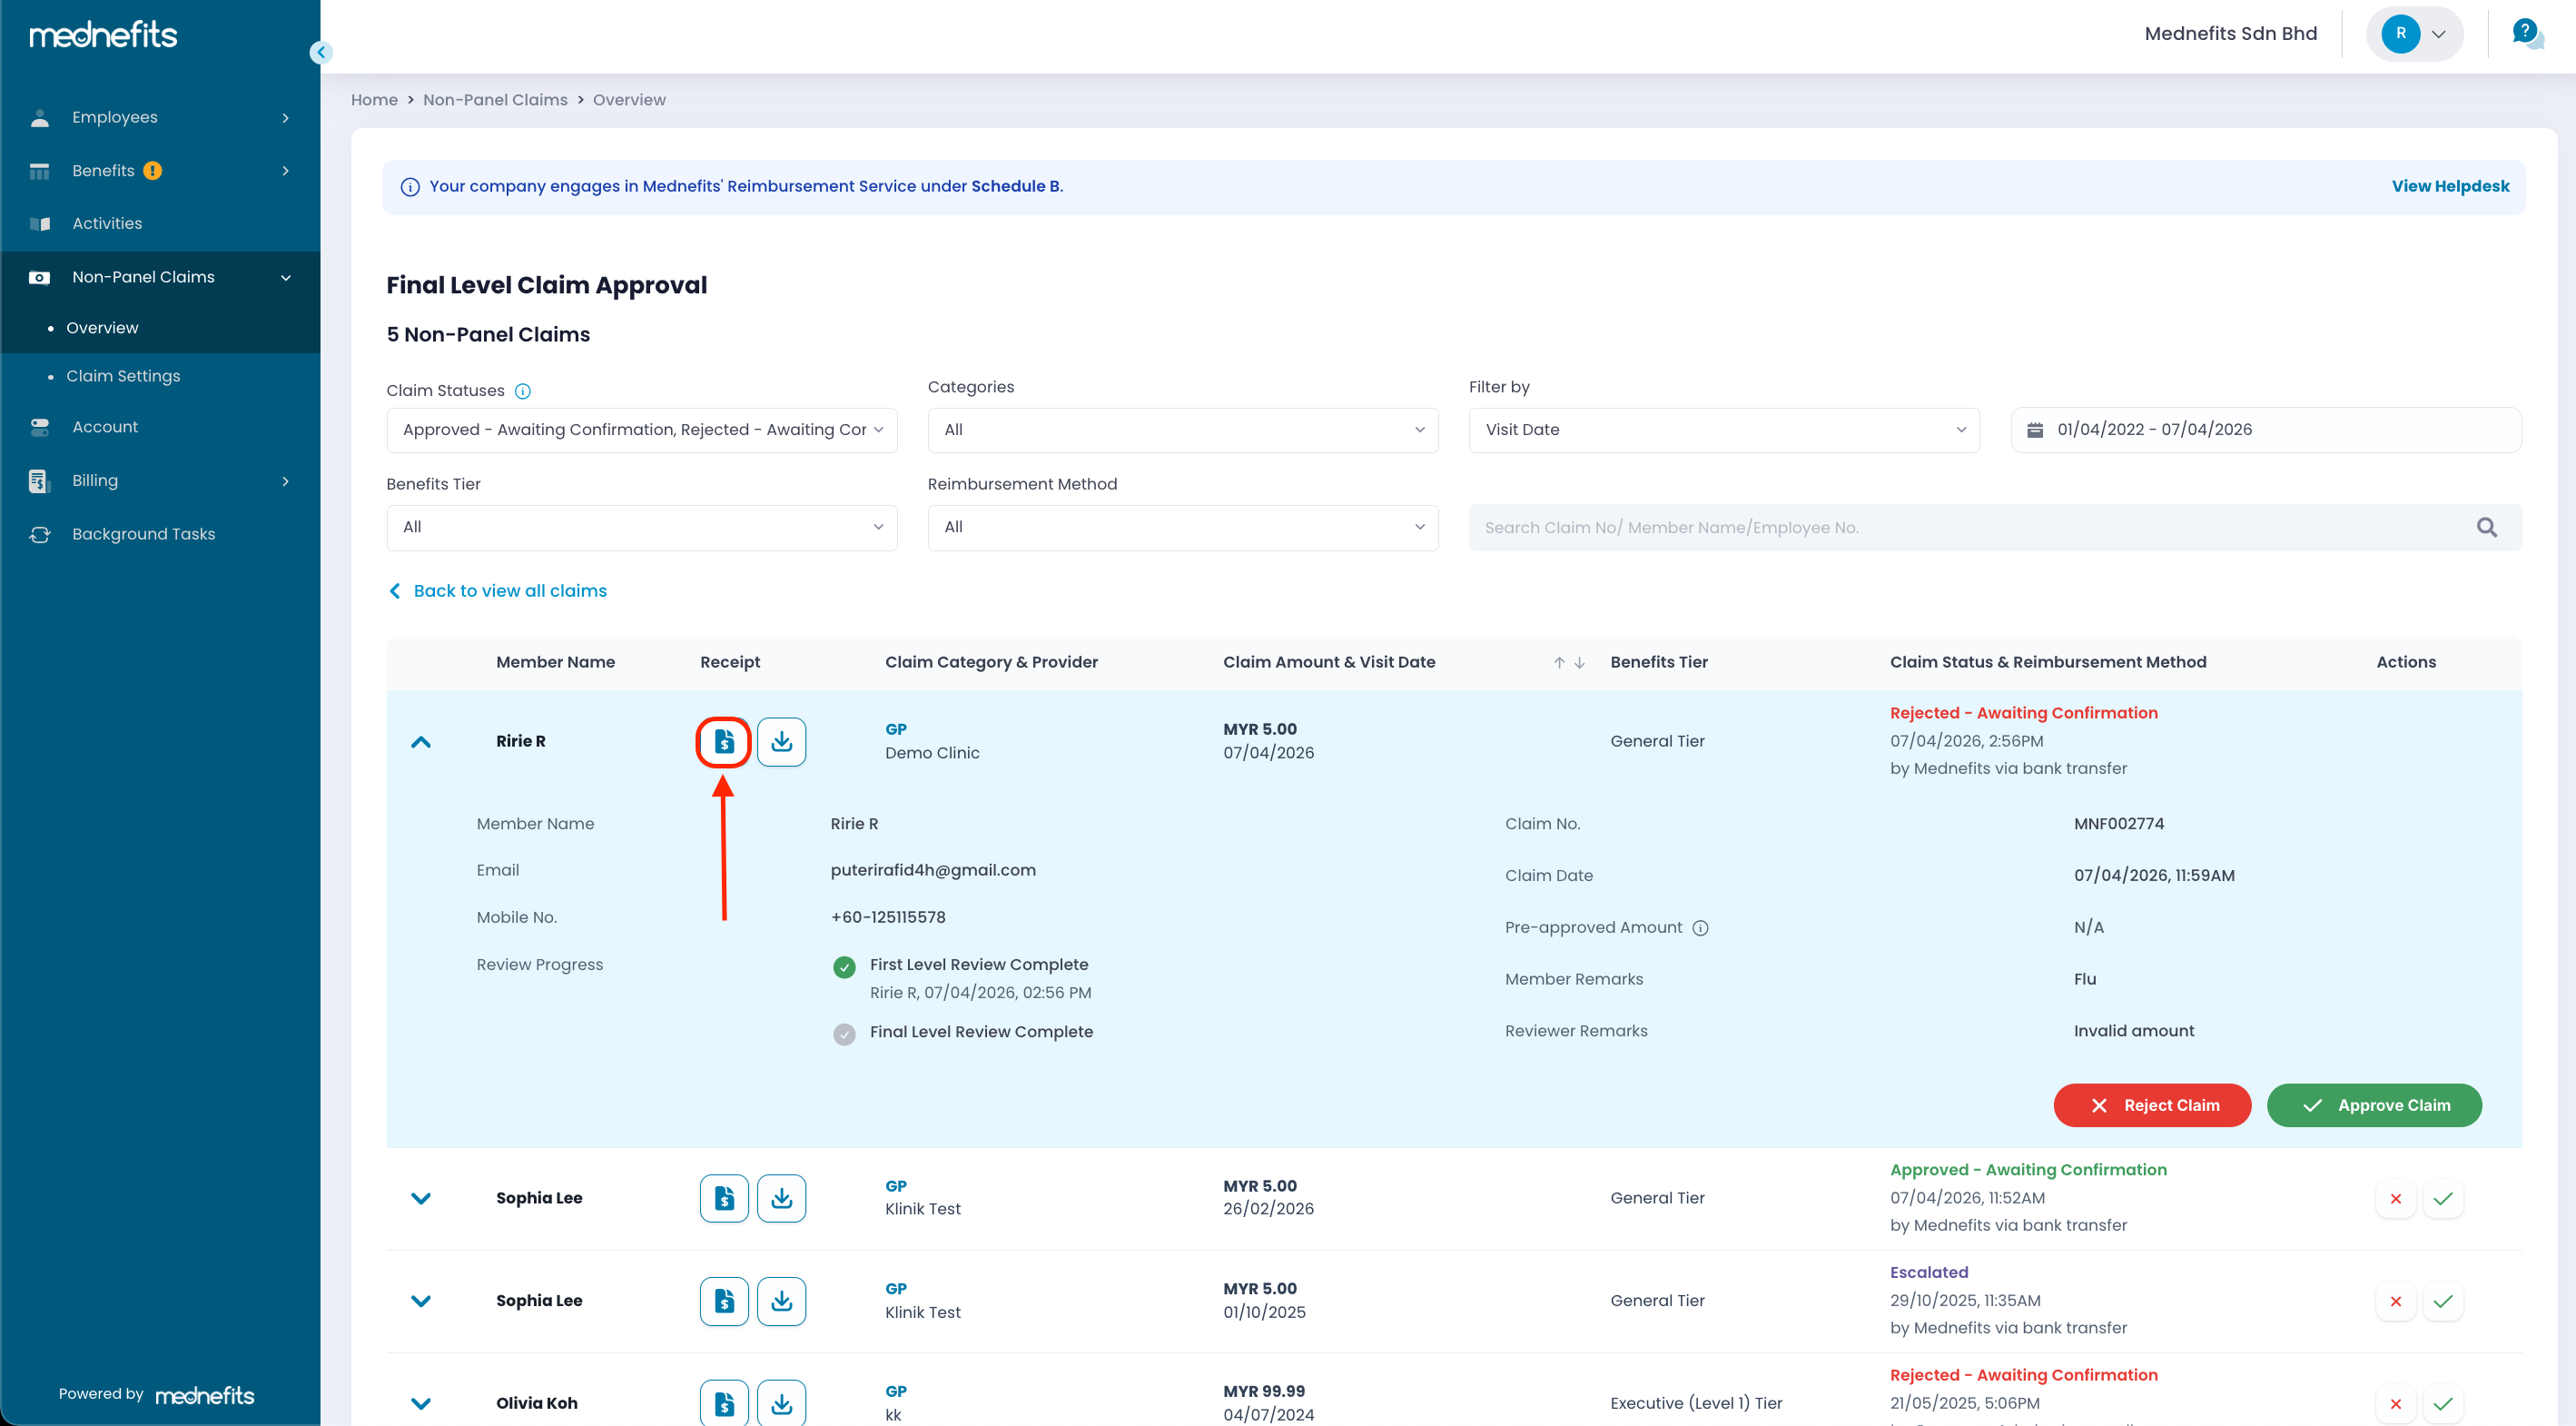Sort claim amount ascending arrow
The image size is (2576, 1426).
tap(1558, 662)
